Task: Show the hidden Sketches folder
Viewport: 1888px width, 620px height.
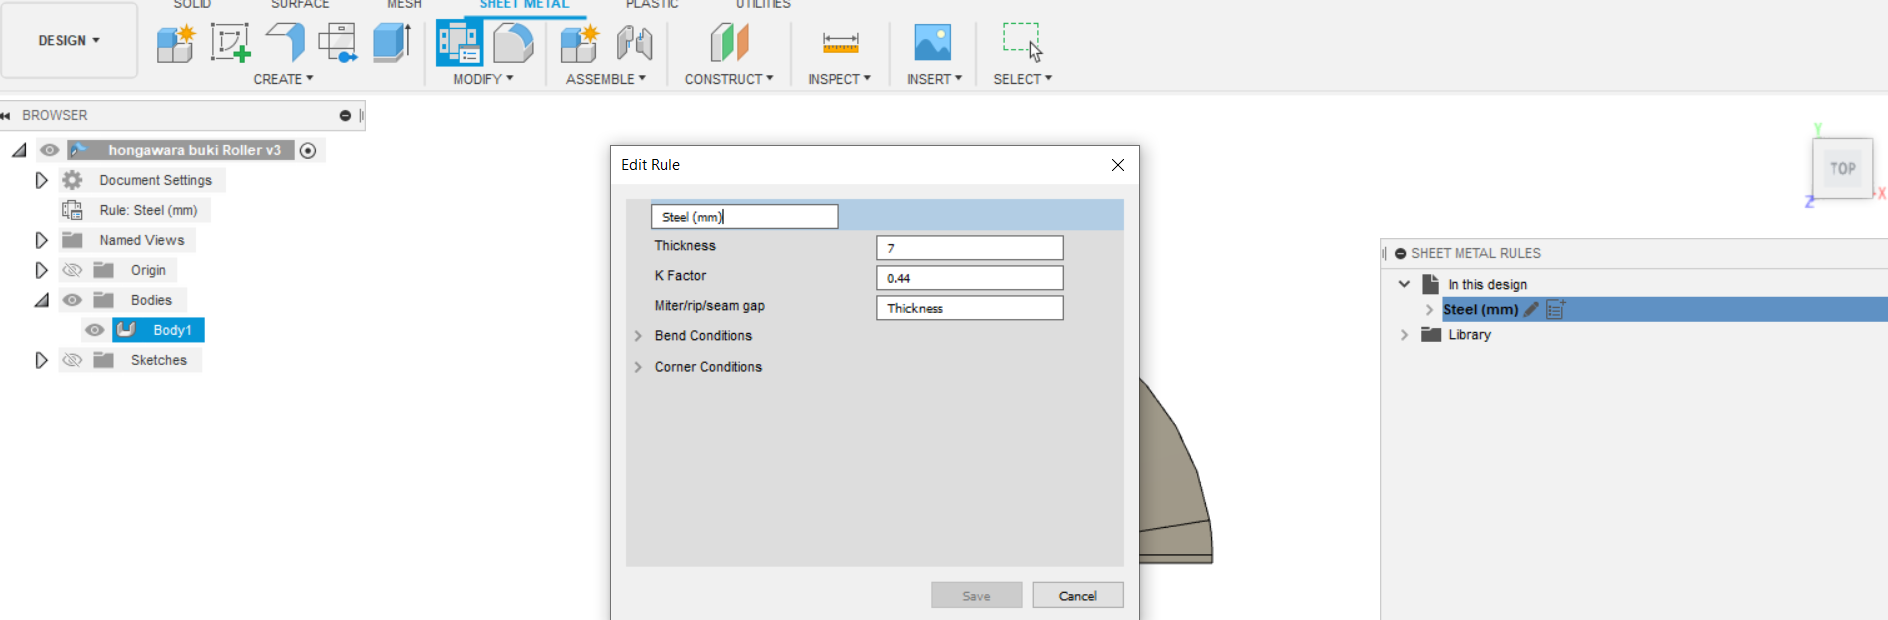Action: click(72, 360)
